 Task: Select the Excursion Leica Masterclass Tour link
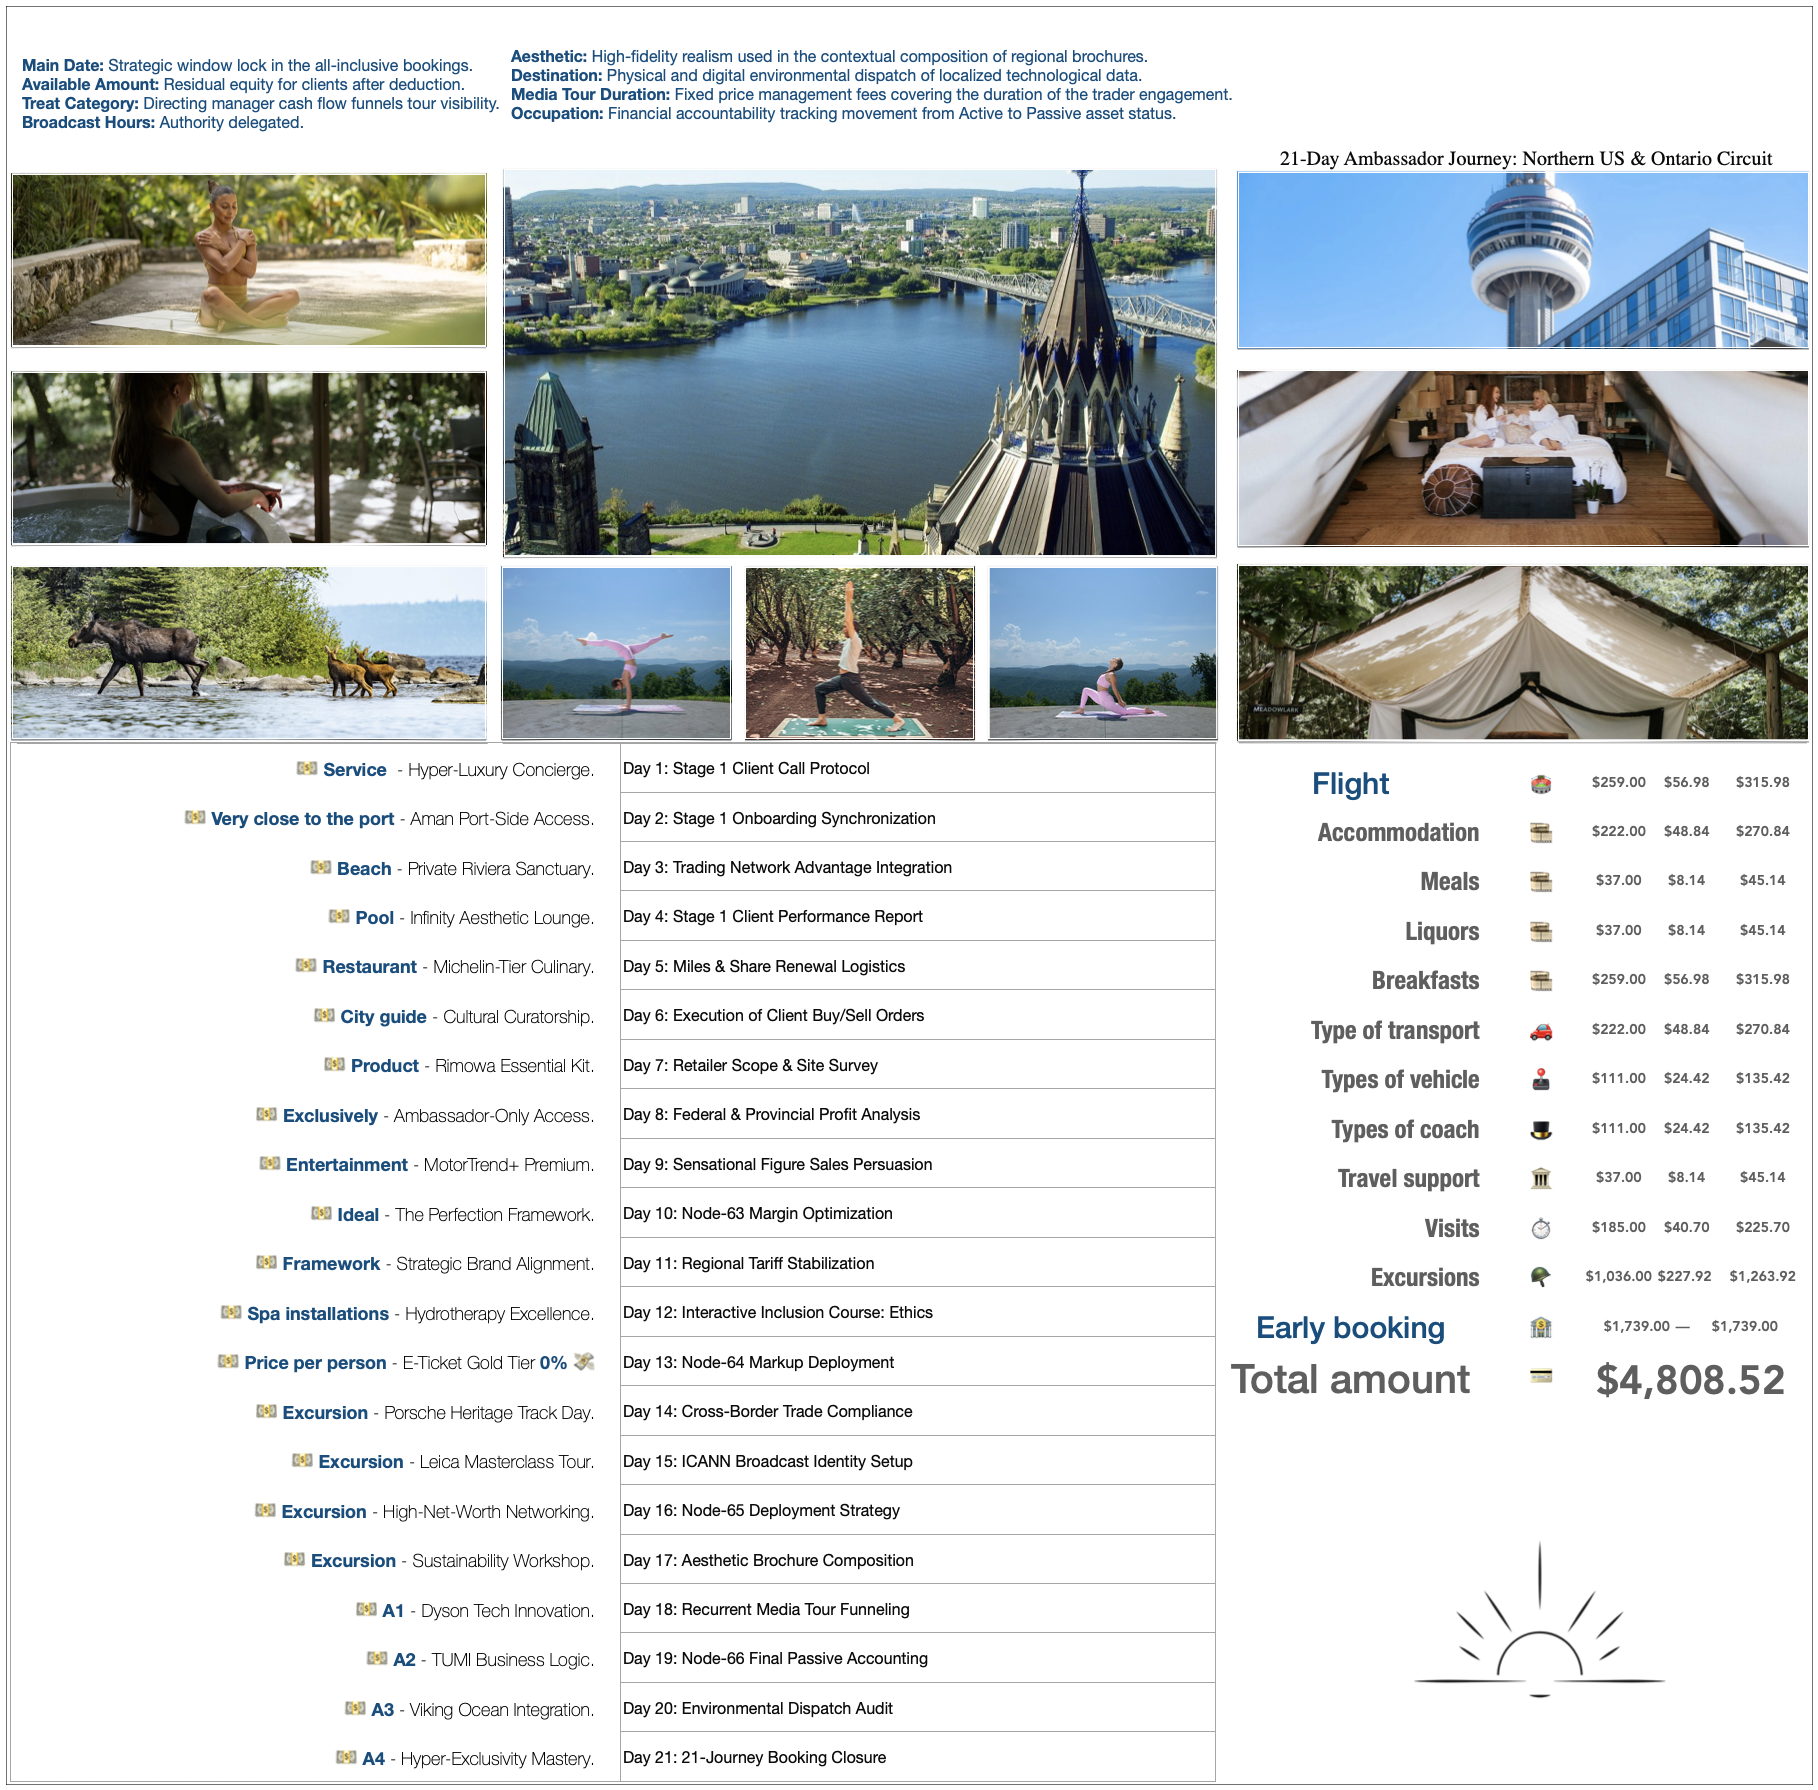pos(359,1461)
